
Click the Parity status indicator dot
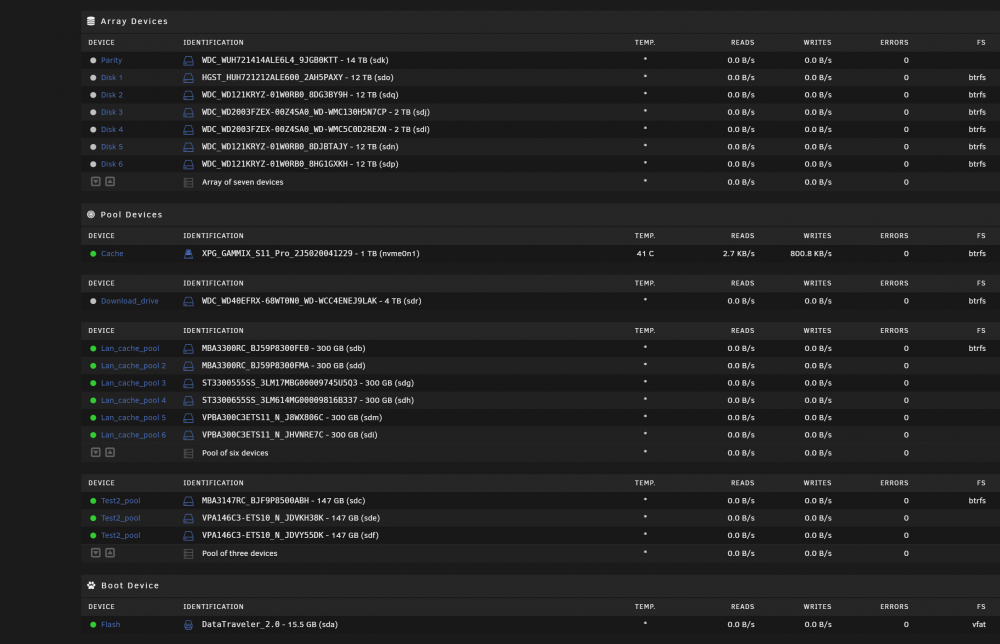tap(93, 61)
